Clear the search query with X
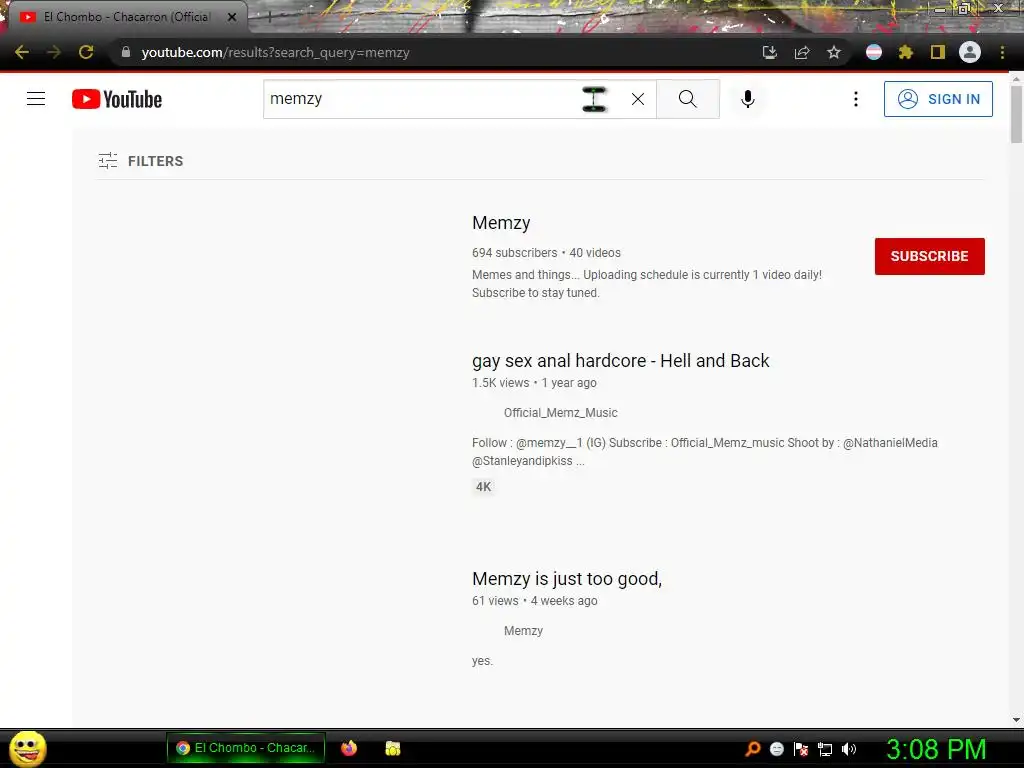 tap(638, 99)
